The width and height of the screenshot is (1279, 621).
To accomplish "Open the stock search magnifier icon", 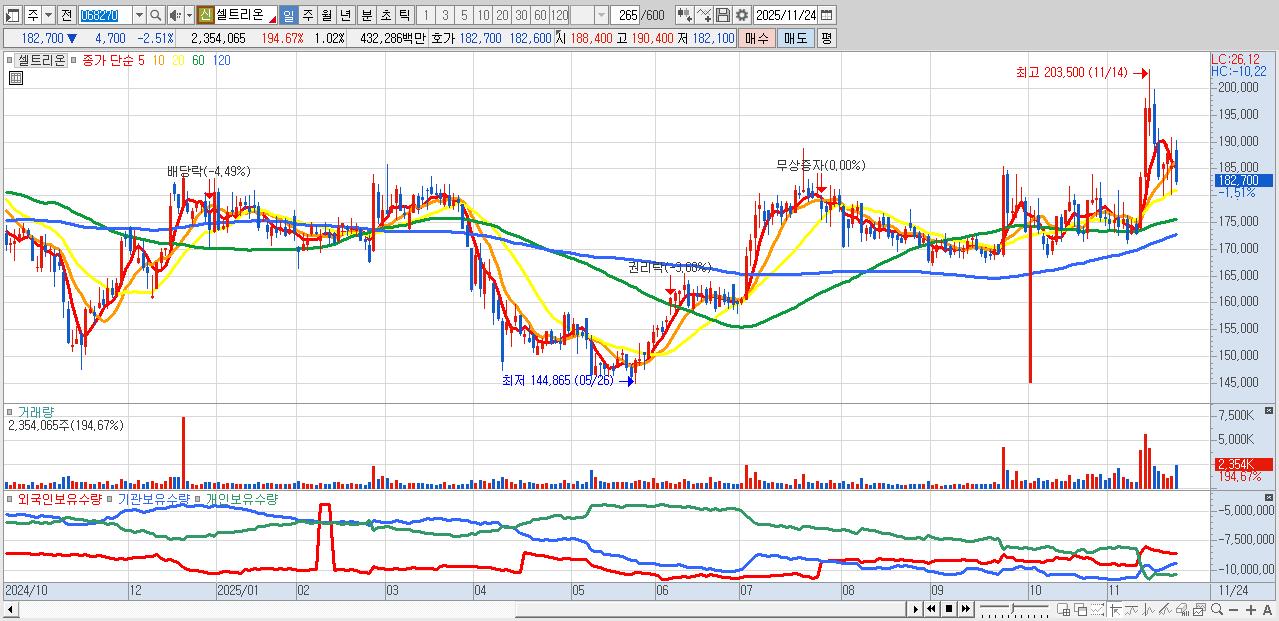I will pos(156,15).
